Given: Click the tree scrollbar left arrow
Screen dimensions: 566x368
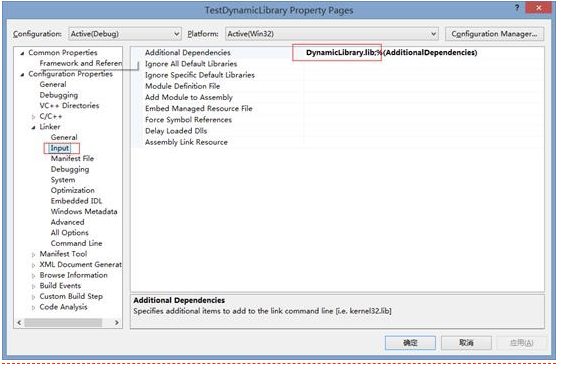Looking at the screenshot, I should coord(19,322).
